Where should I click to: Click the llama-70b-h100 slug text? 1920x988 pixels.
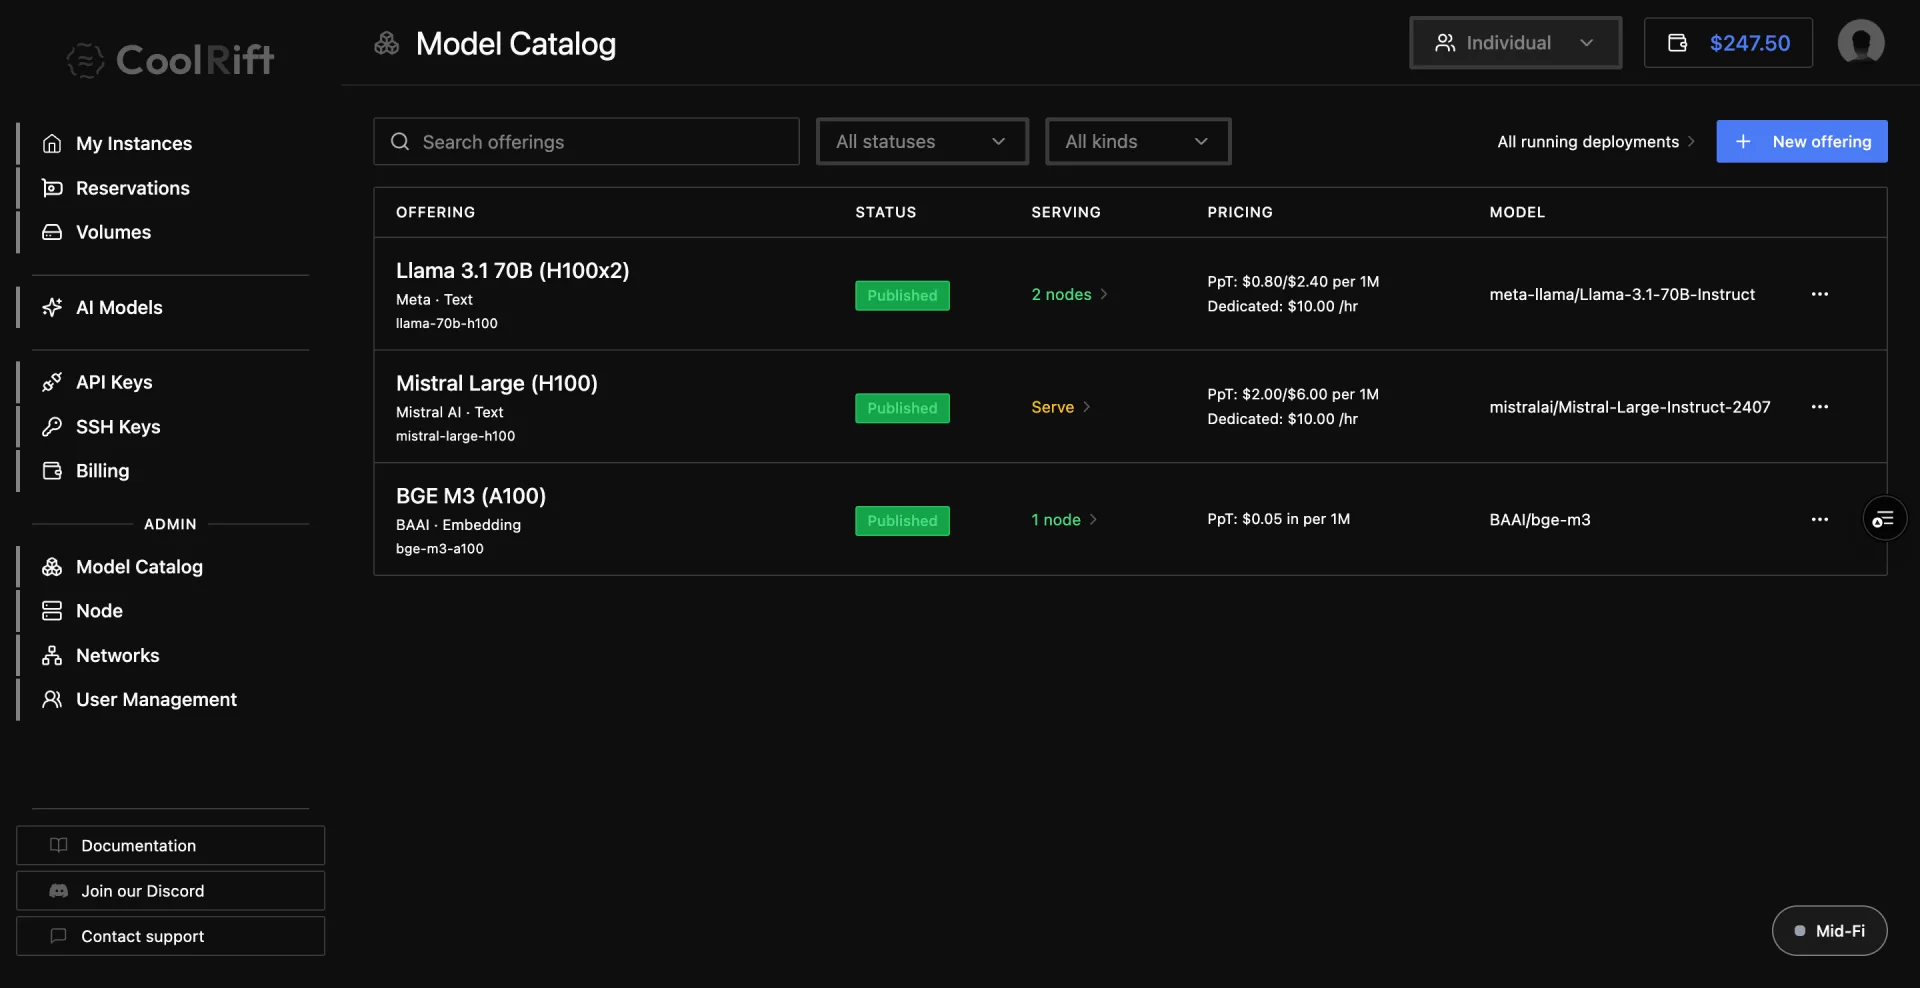click(x=447, y=323)
